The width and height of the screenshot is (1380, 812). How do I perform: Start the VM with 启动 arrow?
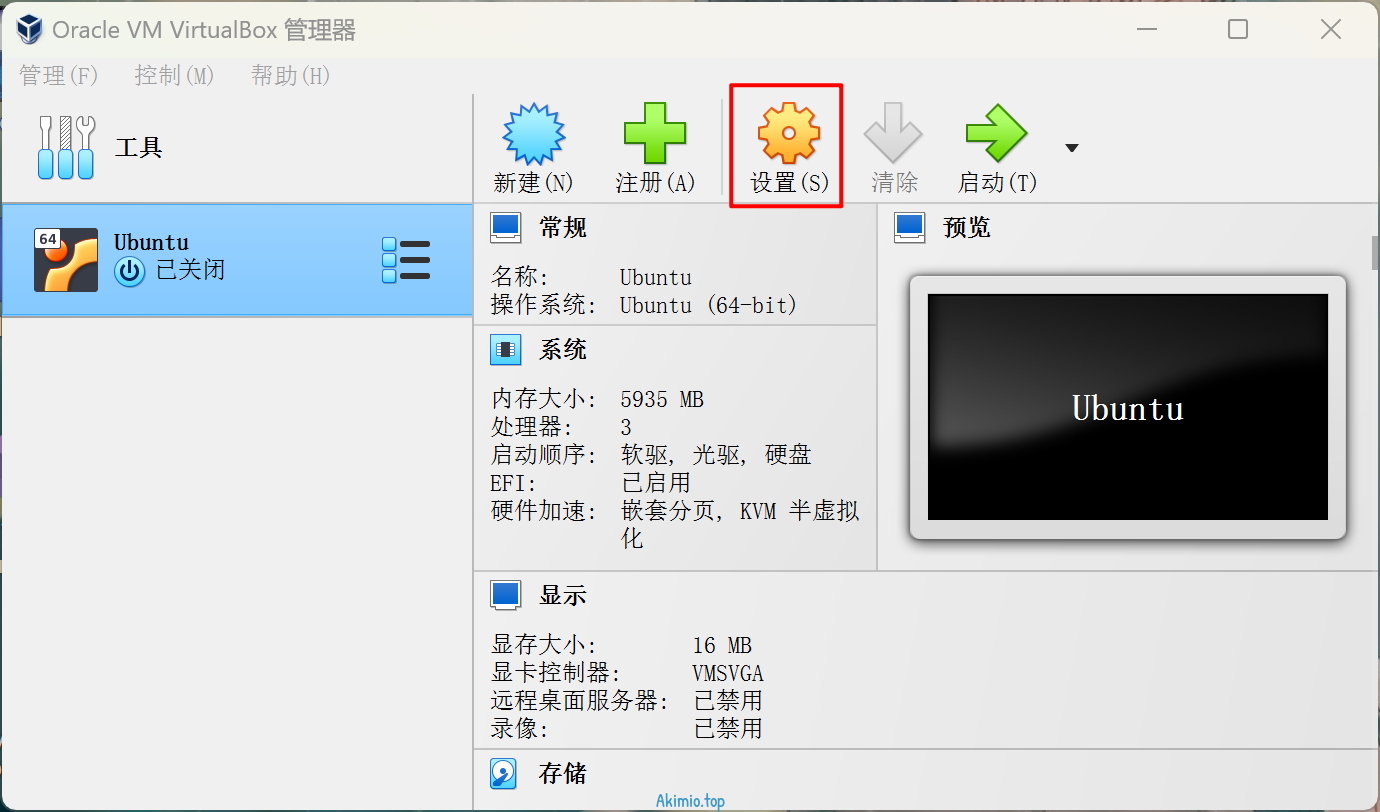(x=996, y=134)
